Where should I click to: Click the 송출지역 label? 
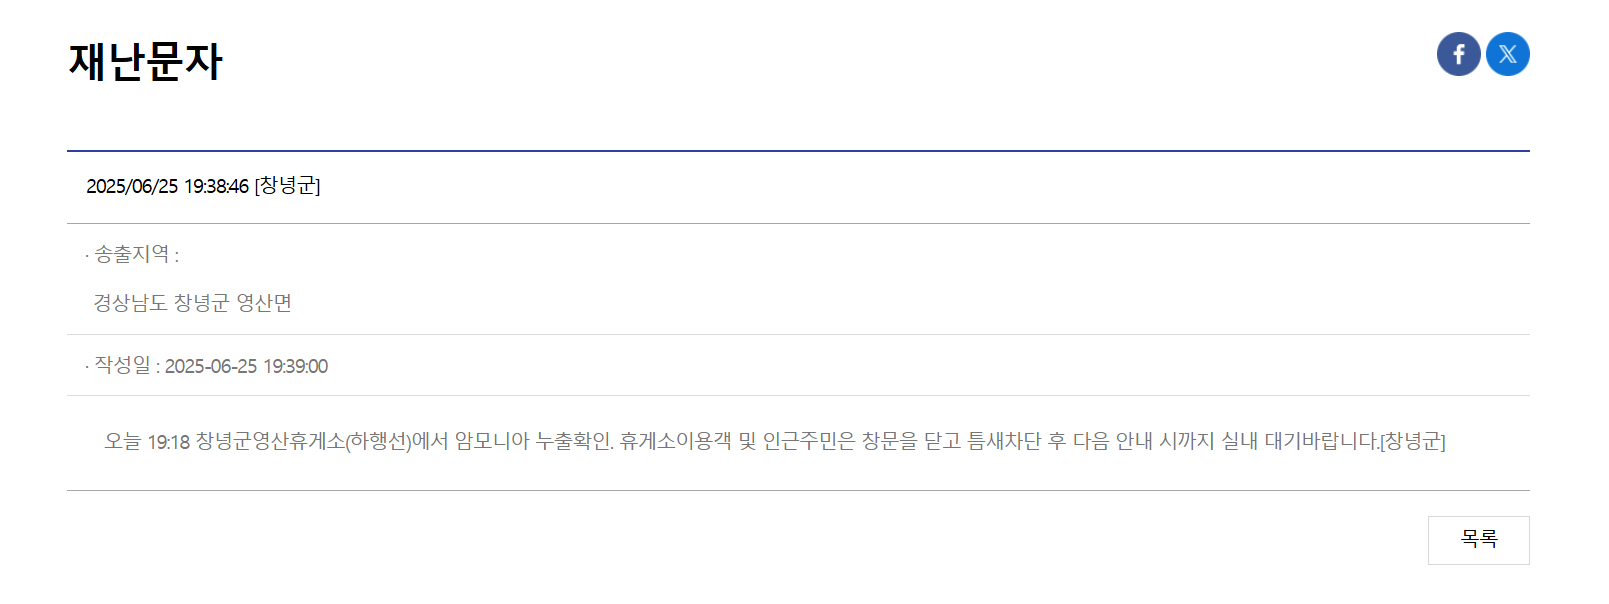132,255
